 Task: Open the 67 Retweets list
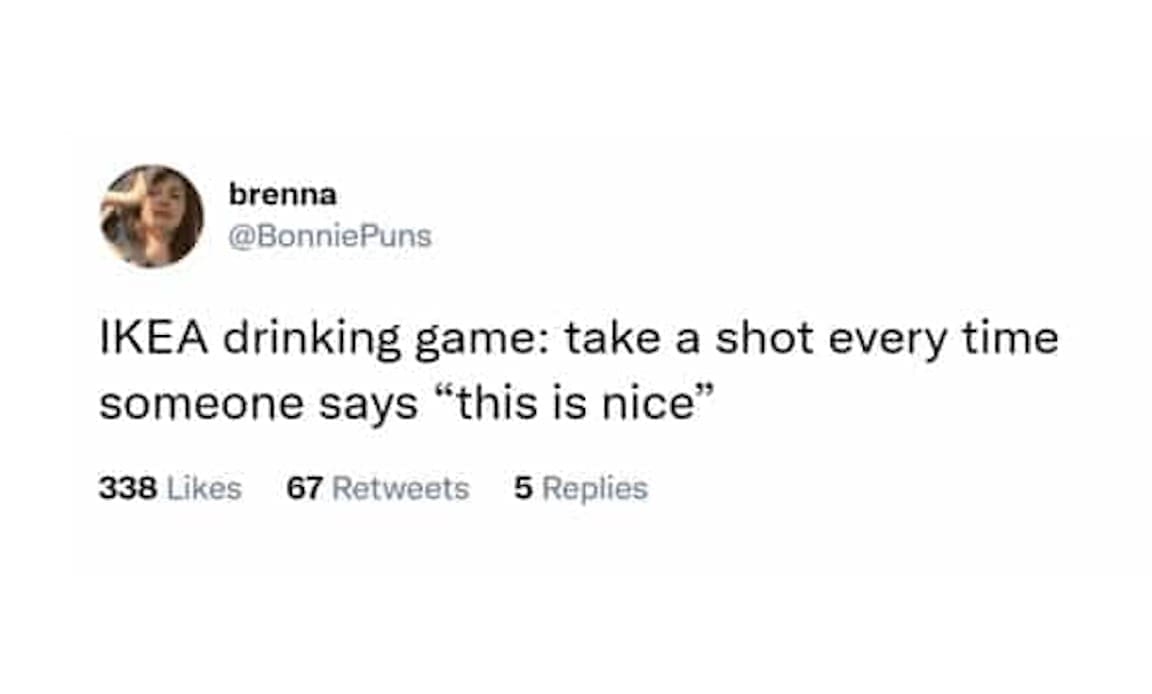(377, 489)
